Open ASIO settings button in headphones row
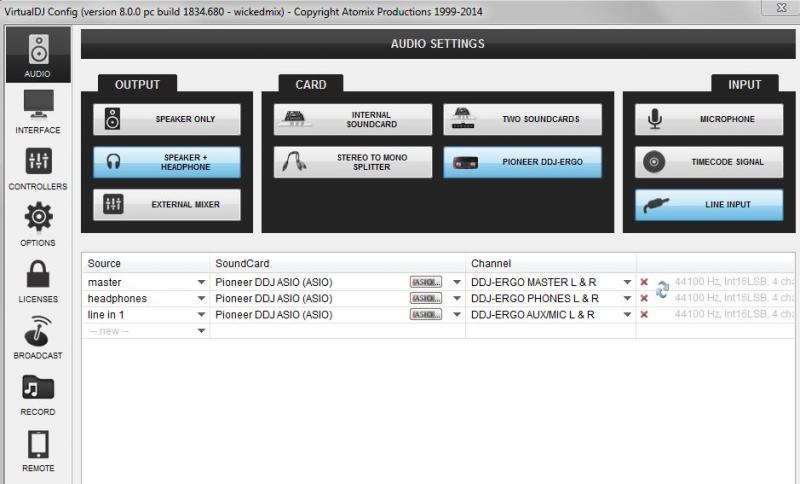 [x=426, y=298]
